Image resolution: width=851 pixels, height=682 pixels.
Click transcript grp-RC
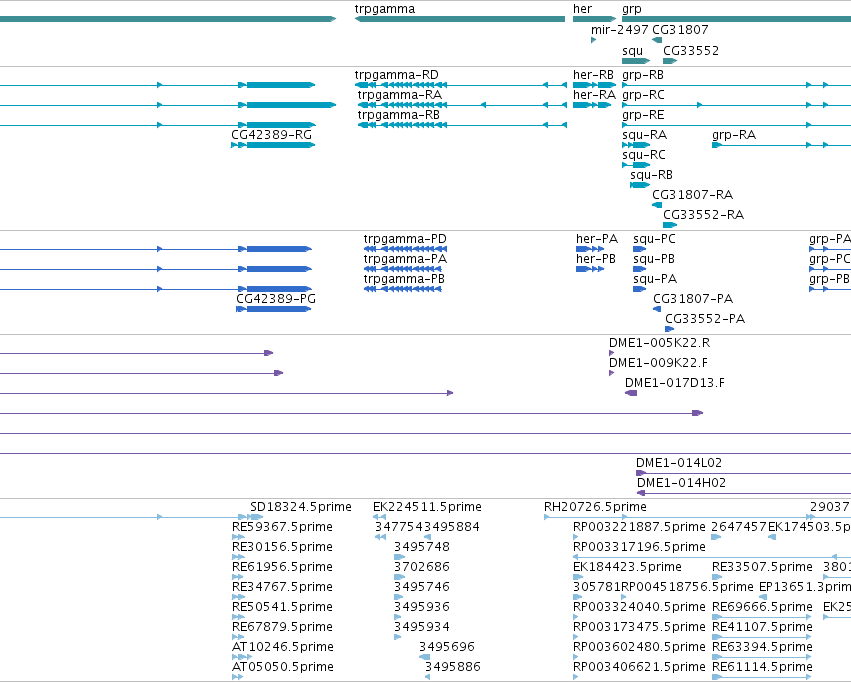[643, 95]
